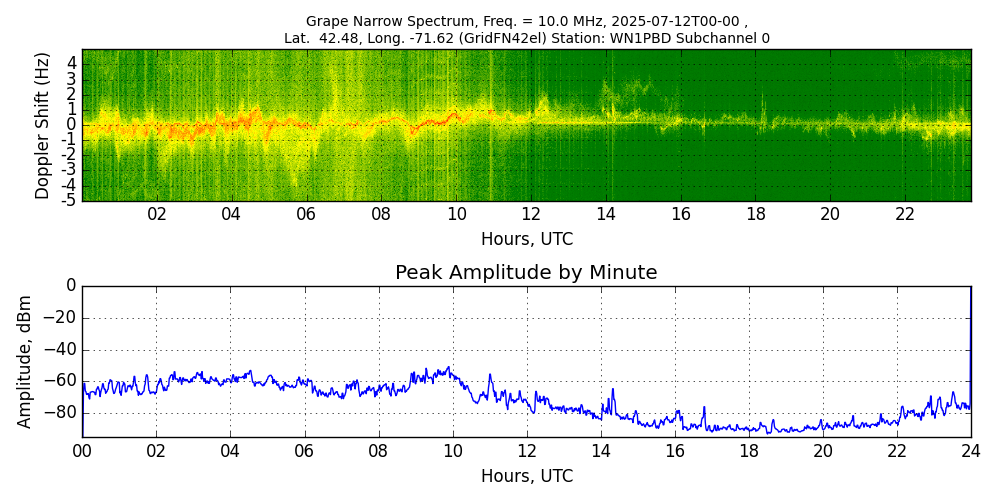The image size is (1000, 500).
Task: Click the 4 tick on the Doppler axis
Action: 71,63
